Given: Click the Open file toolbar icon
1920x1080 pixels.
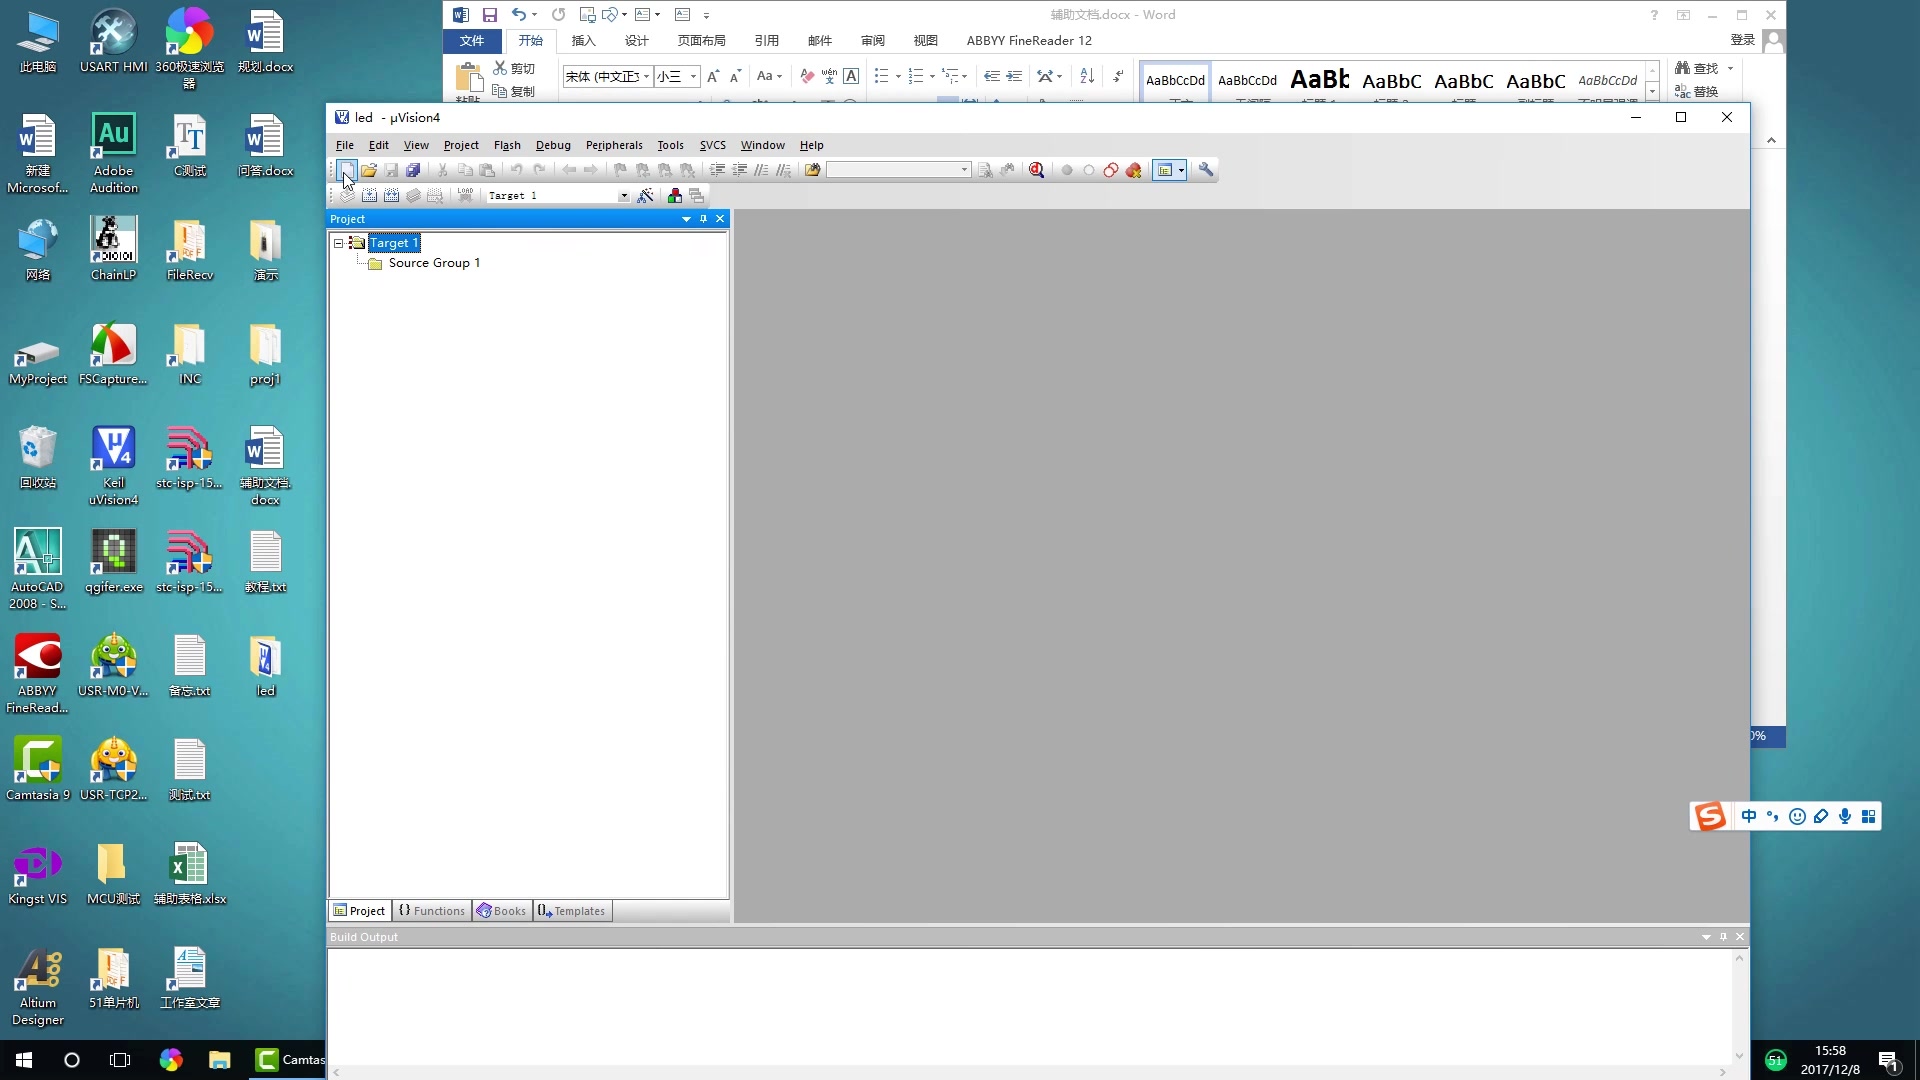Looking at the screenshot, I should tap(369, 170).
